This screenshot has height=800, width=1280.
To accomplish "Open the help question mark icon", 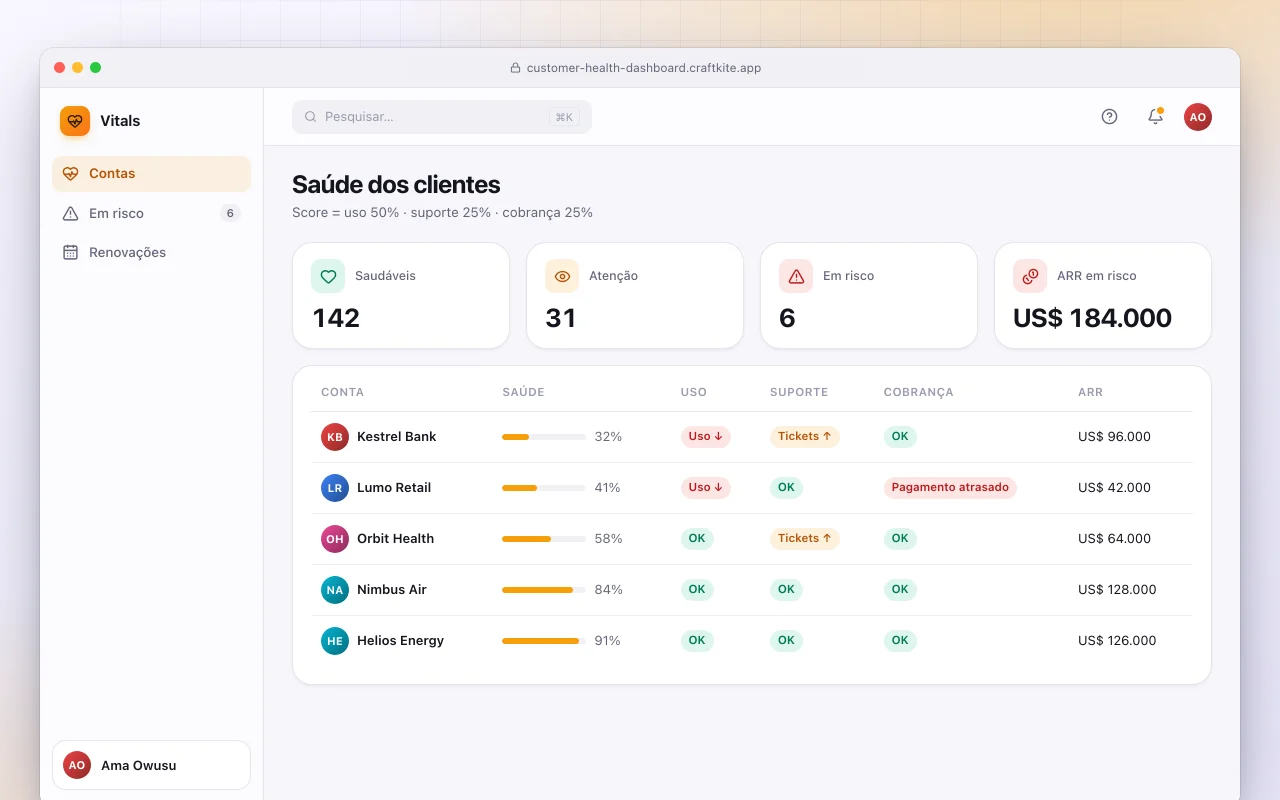I will point(1109,117).
